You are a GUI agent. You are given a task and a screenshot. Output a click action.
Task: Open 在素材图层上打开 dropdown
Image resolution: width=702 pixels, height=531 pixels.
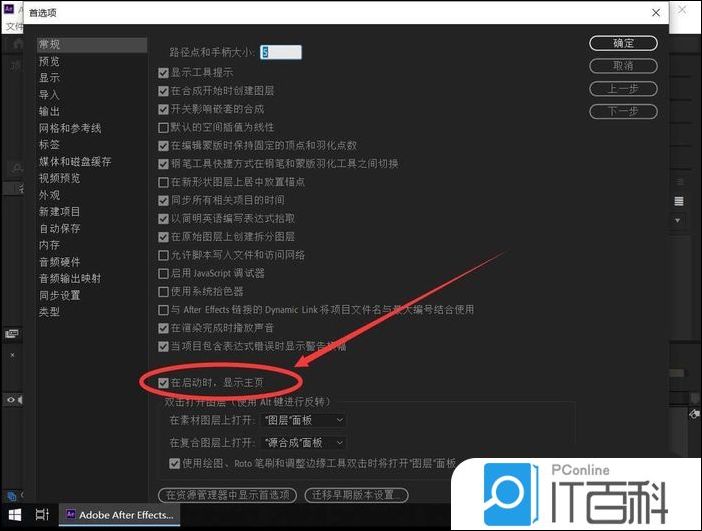[303, 420]
